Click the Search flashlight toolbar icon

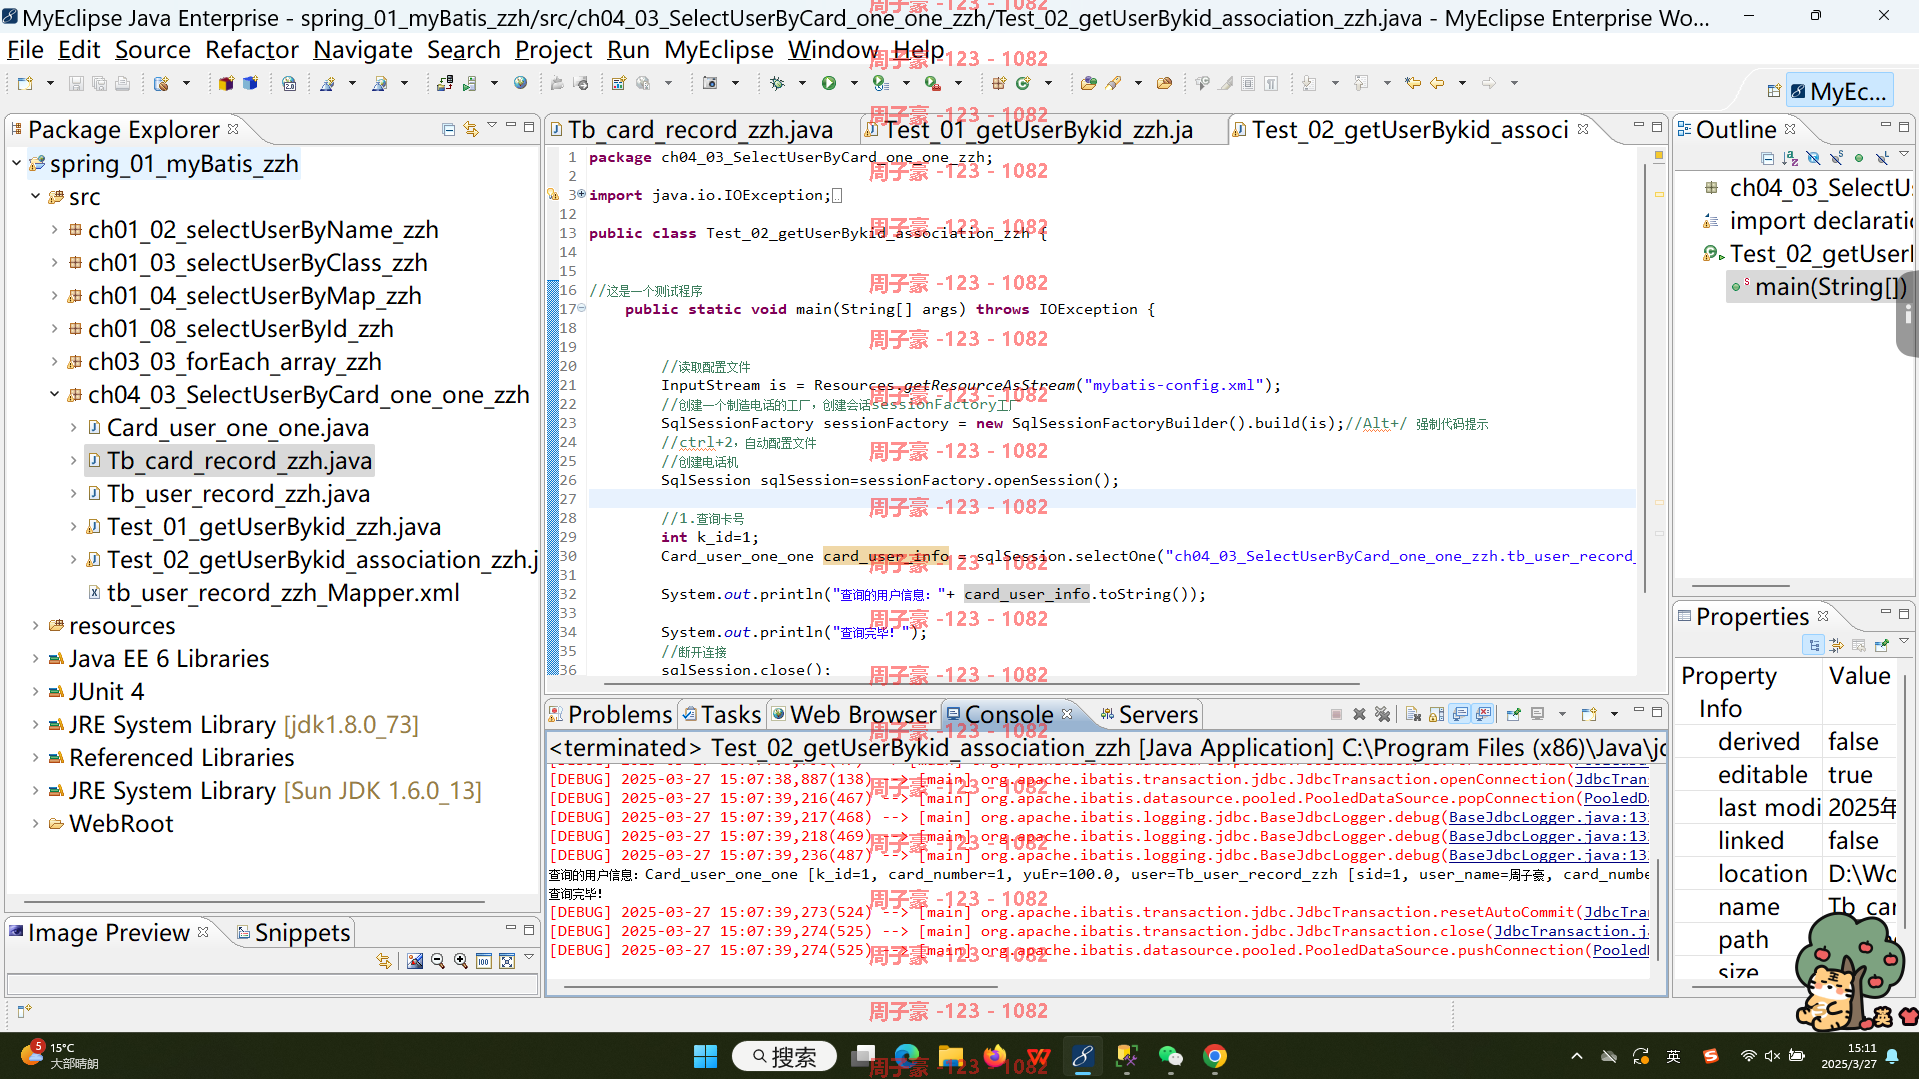pyautogui.click(x=1113, y=84)
